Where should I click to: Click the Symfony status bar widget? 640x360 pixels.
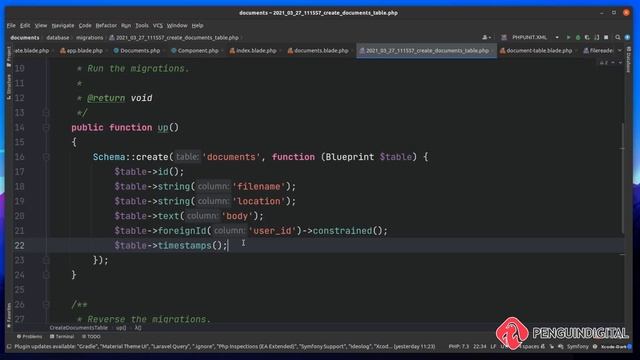(x=578, y=347)
